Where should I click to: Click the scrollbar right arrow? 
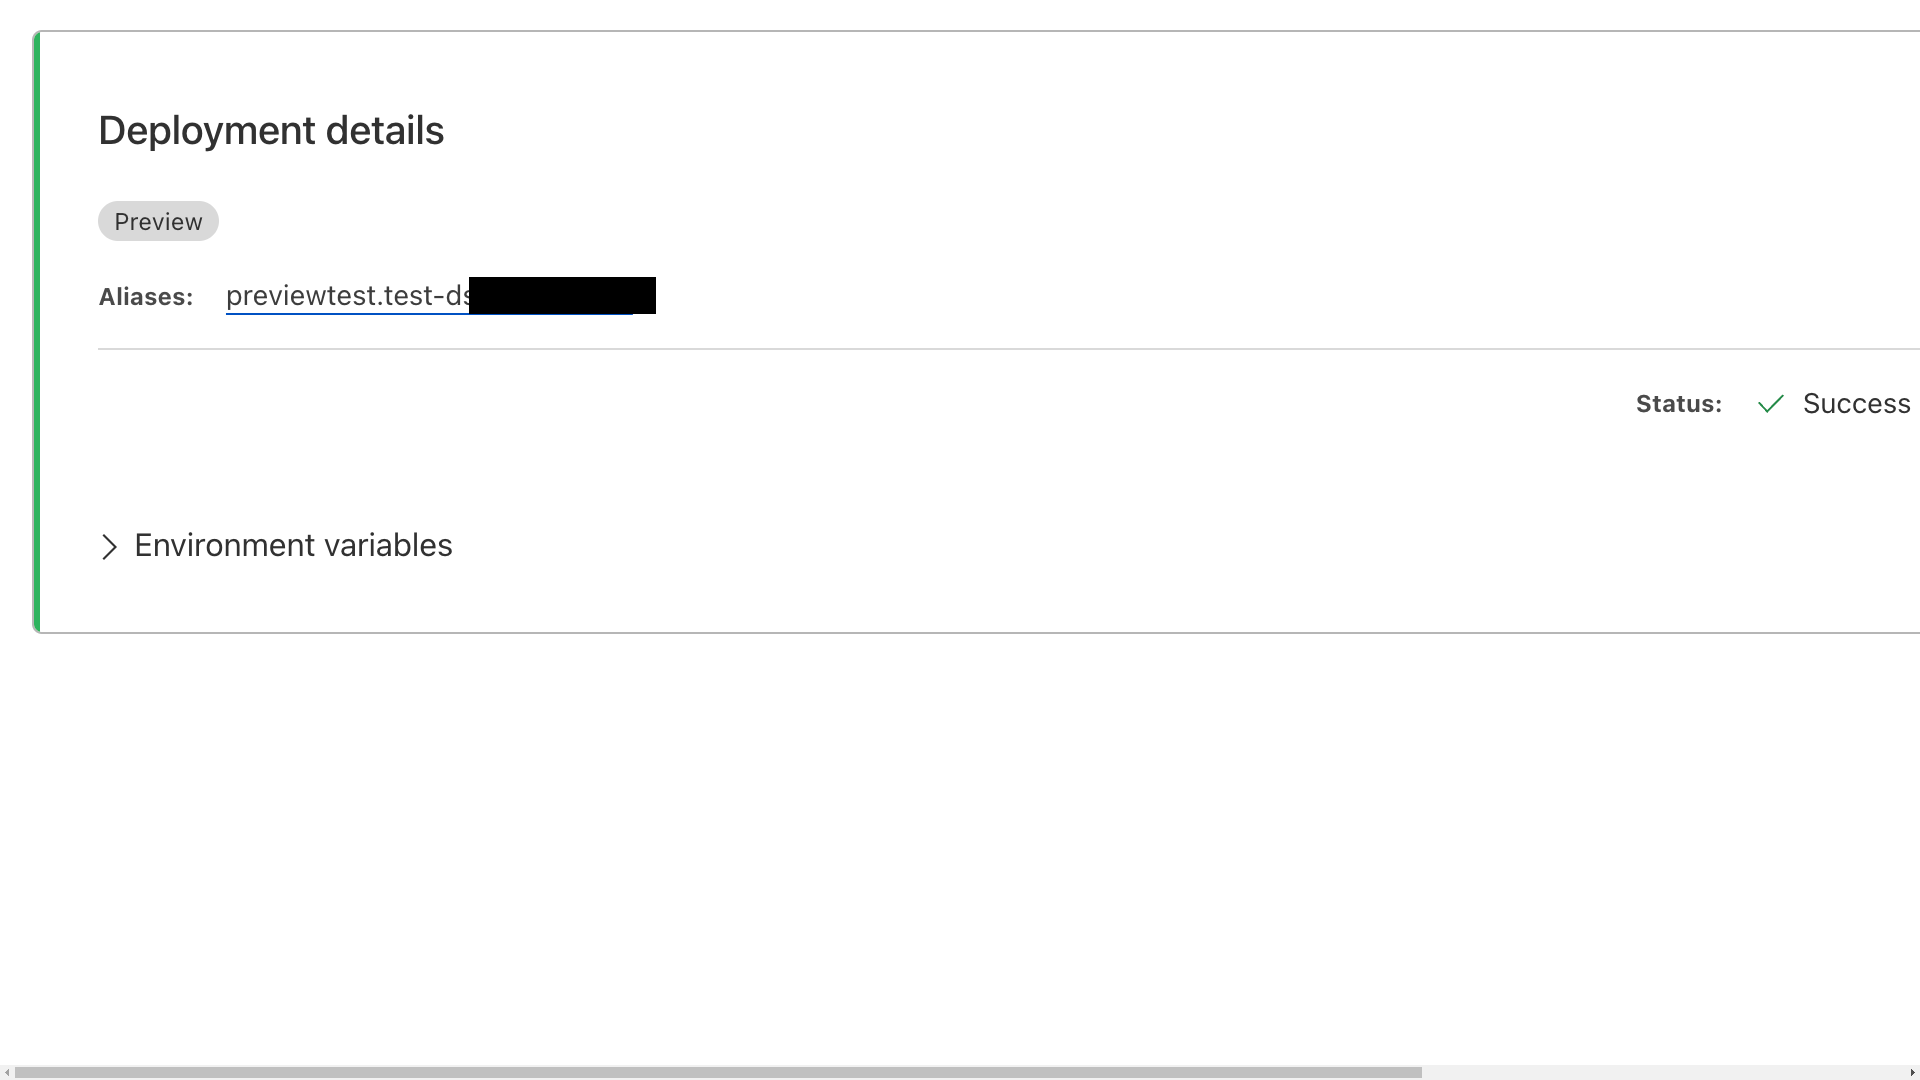click(1912, 1072)
